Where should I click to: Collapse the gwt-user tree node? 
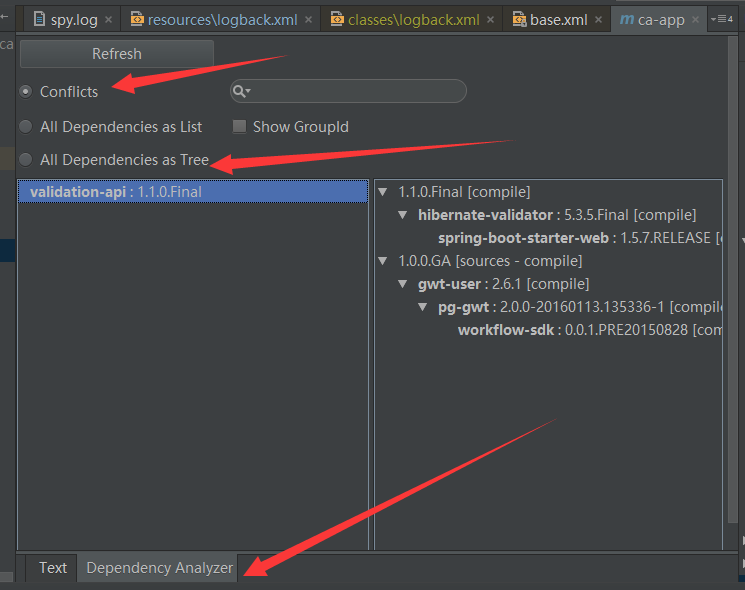point(404,284)
